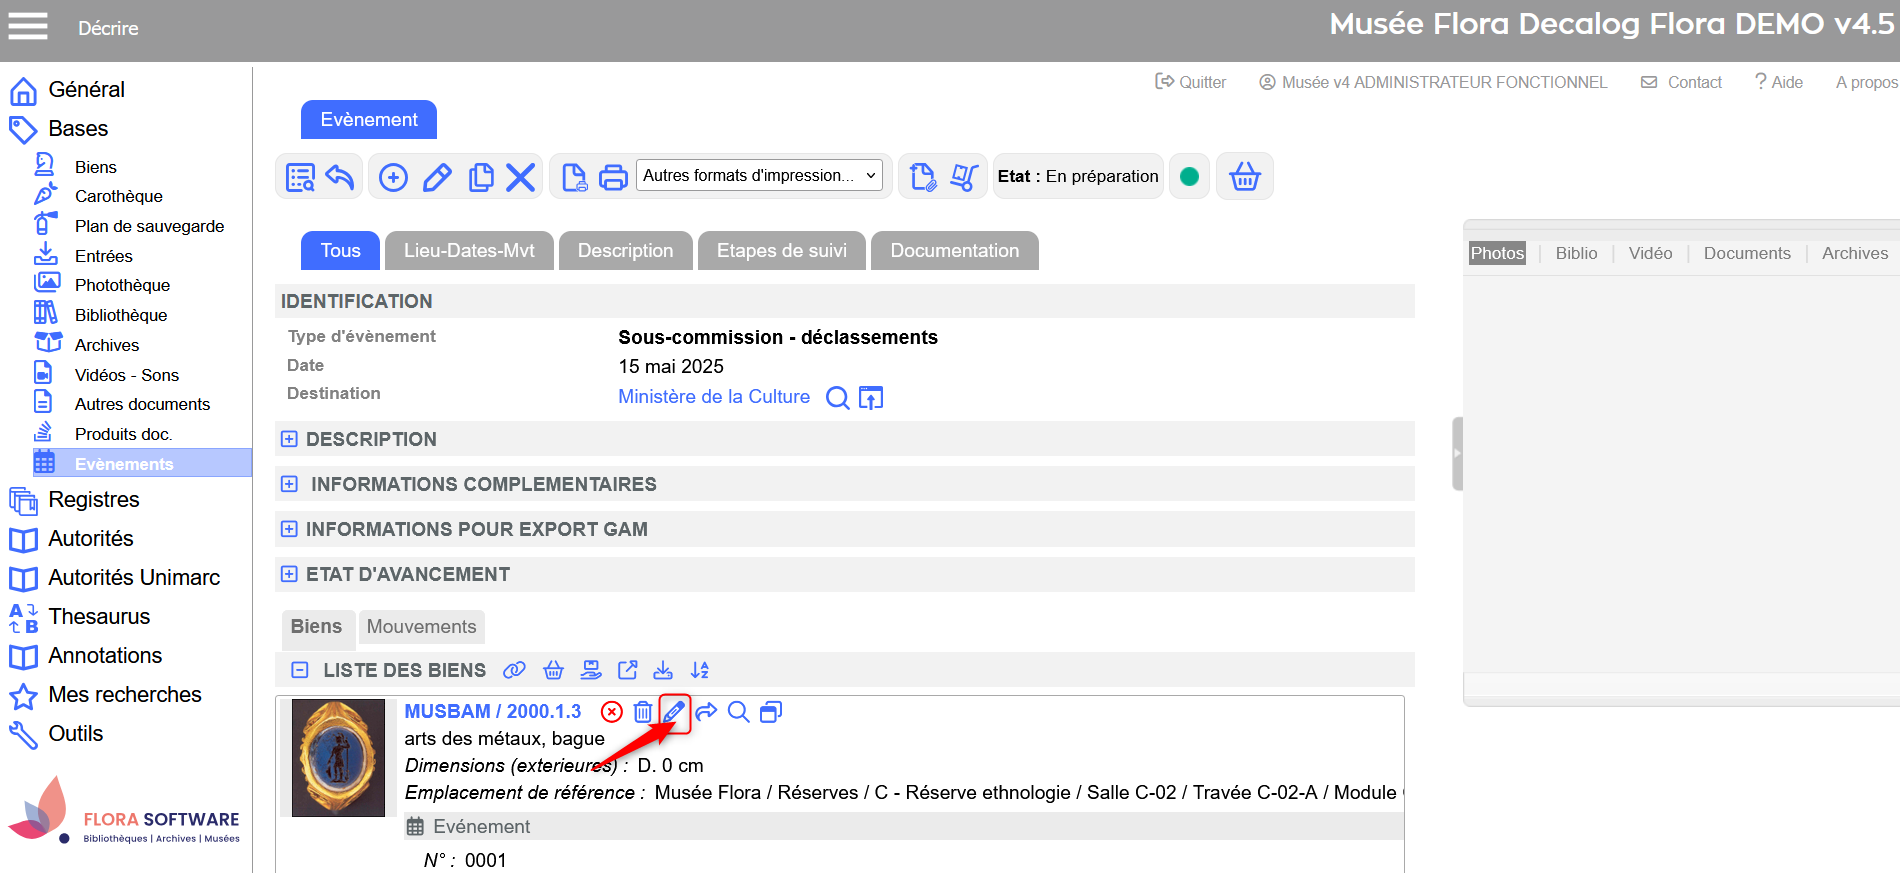The height and width of the screenshot is (873, 1900).
Task: Click the chain link icon in Liste des biens
Action: (514, 670)
